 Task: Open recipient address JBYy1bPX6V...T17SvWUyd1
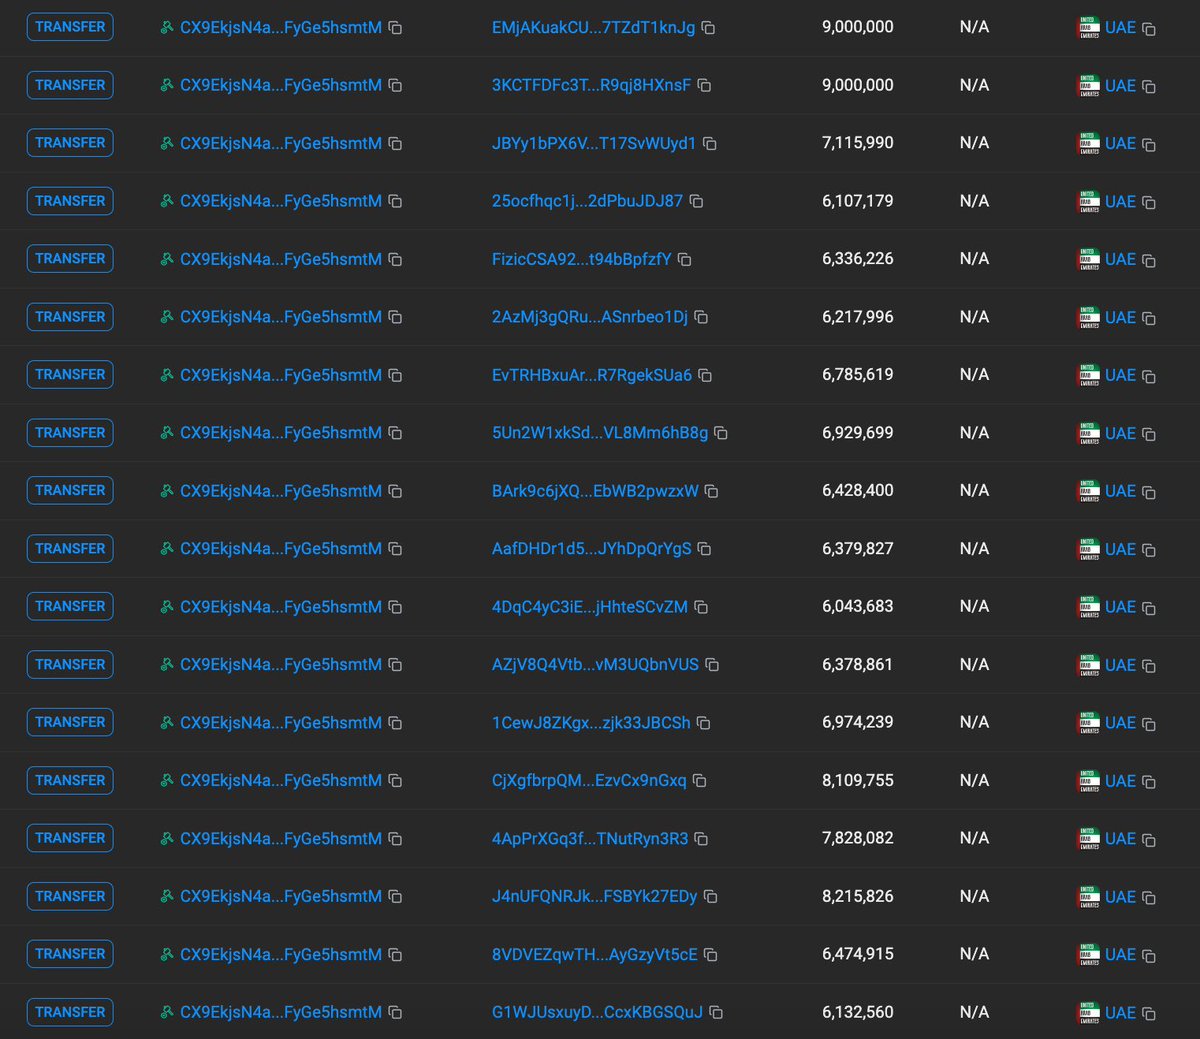pyautogui.click(x=594, y=144)
